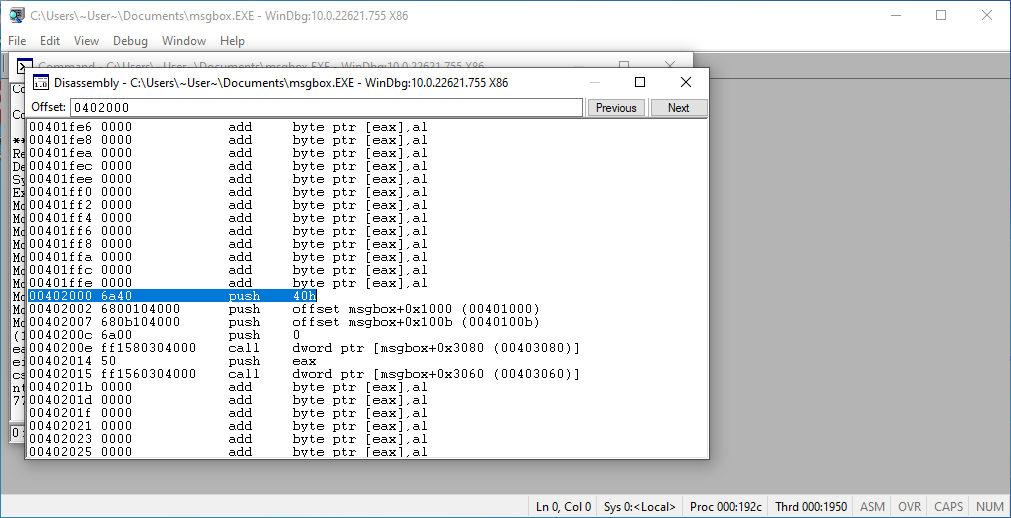The height and width of the screenshot is (518, 1011).
Task: Click the Command window icon behind Disassembly
Action: coord(22,67)
